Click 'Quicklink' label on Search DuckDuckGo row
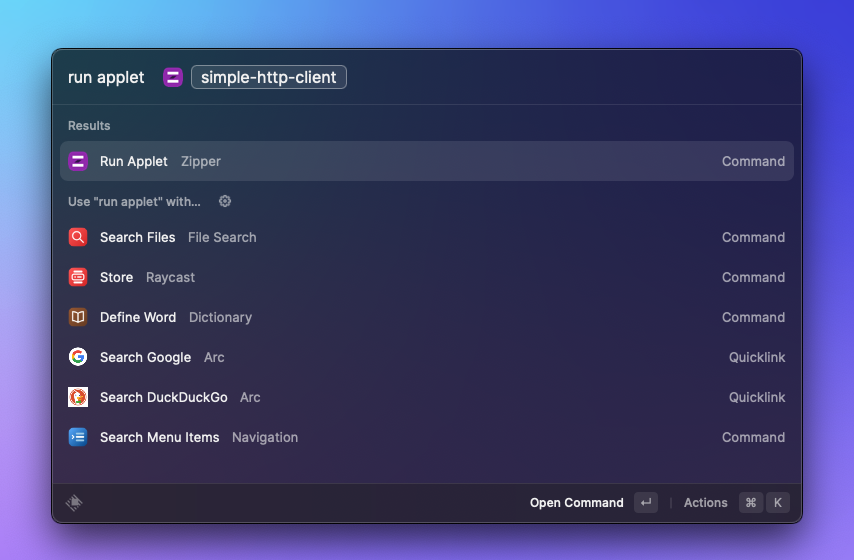The image size is (854, 560). coord(757,397)
